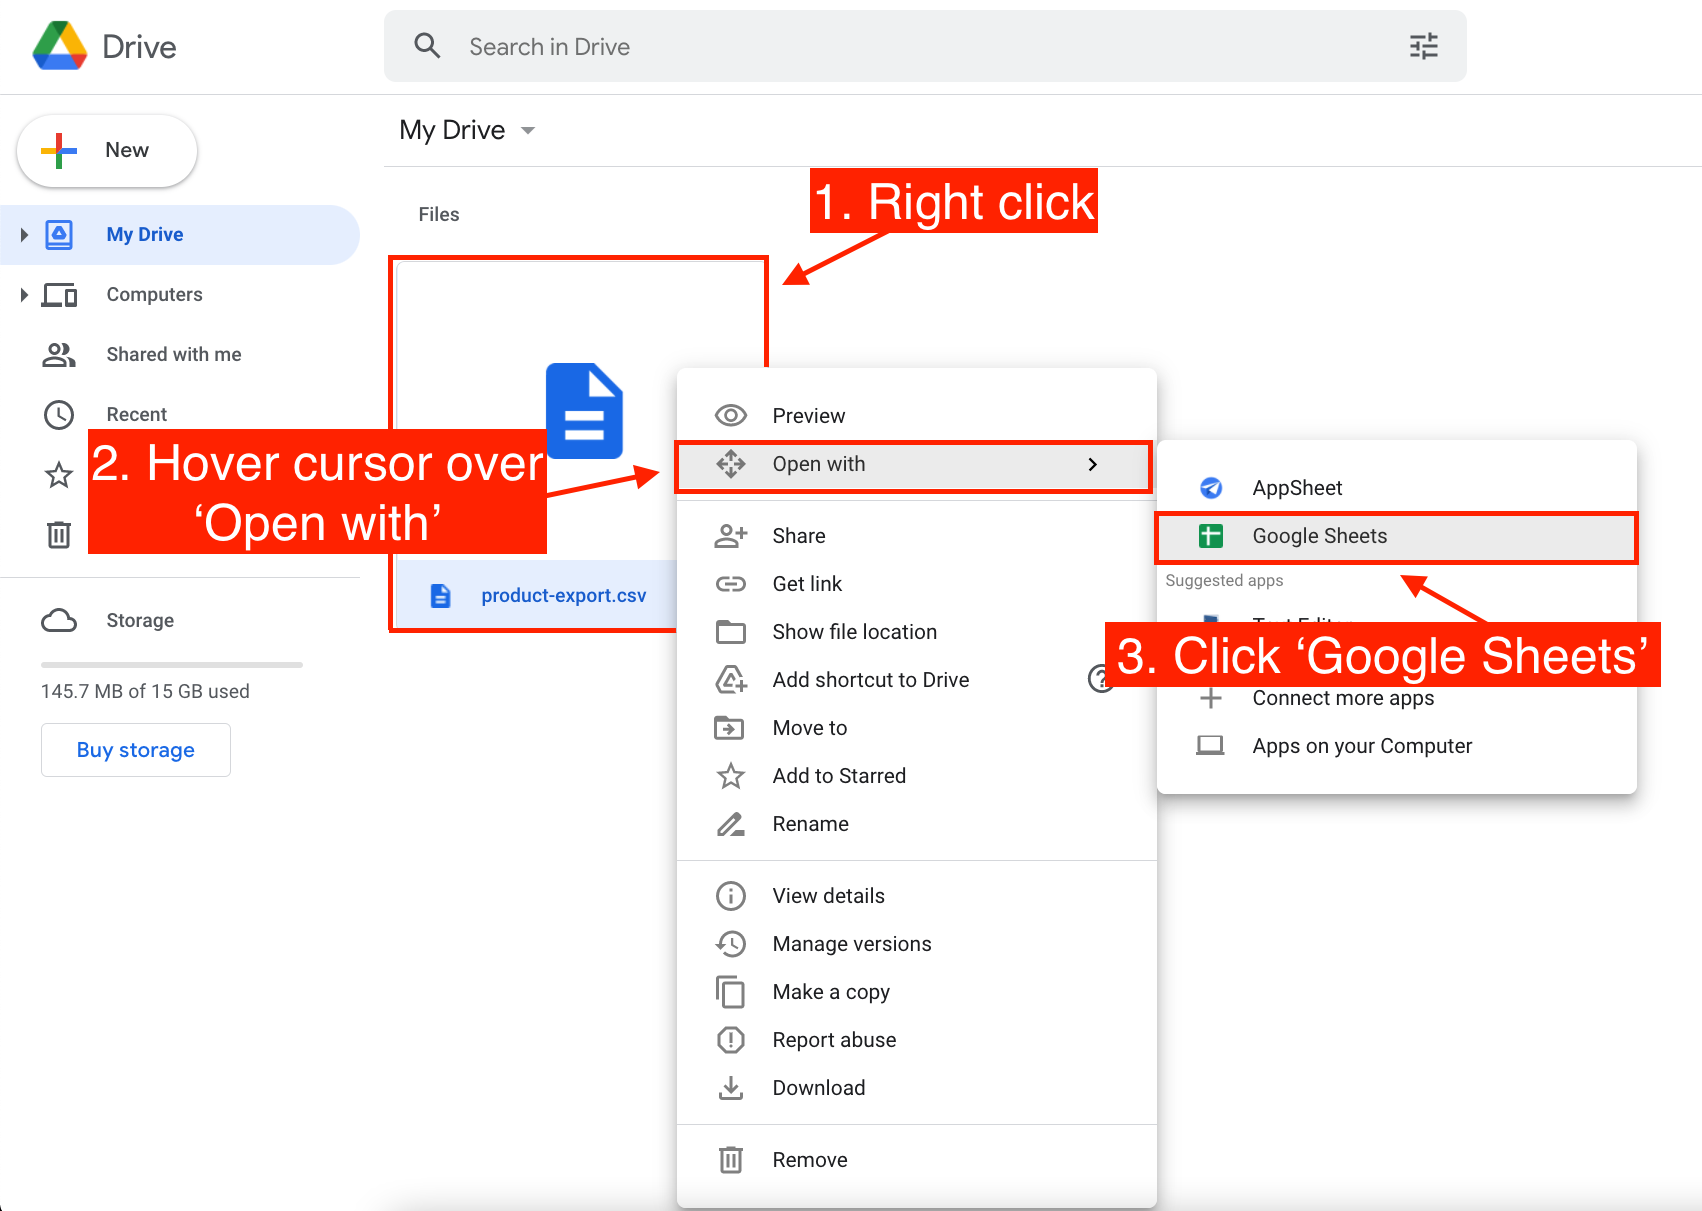Click the large blue document thumbnail
This screenshot has height=1211, width=1702.
pos(584,411)
